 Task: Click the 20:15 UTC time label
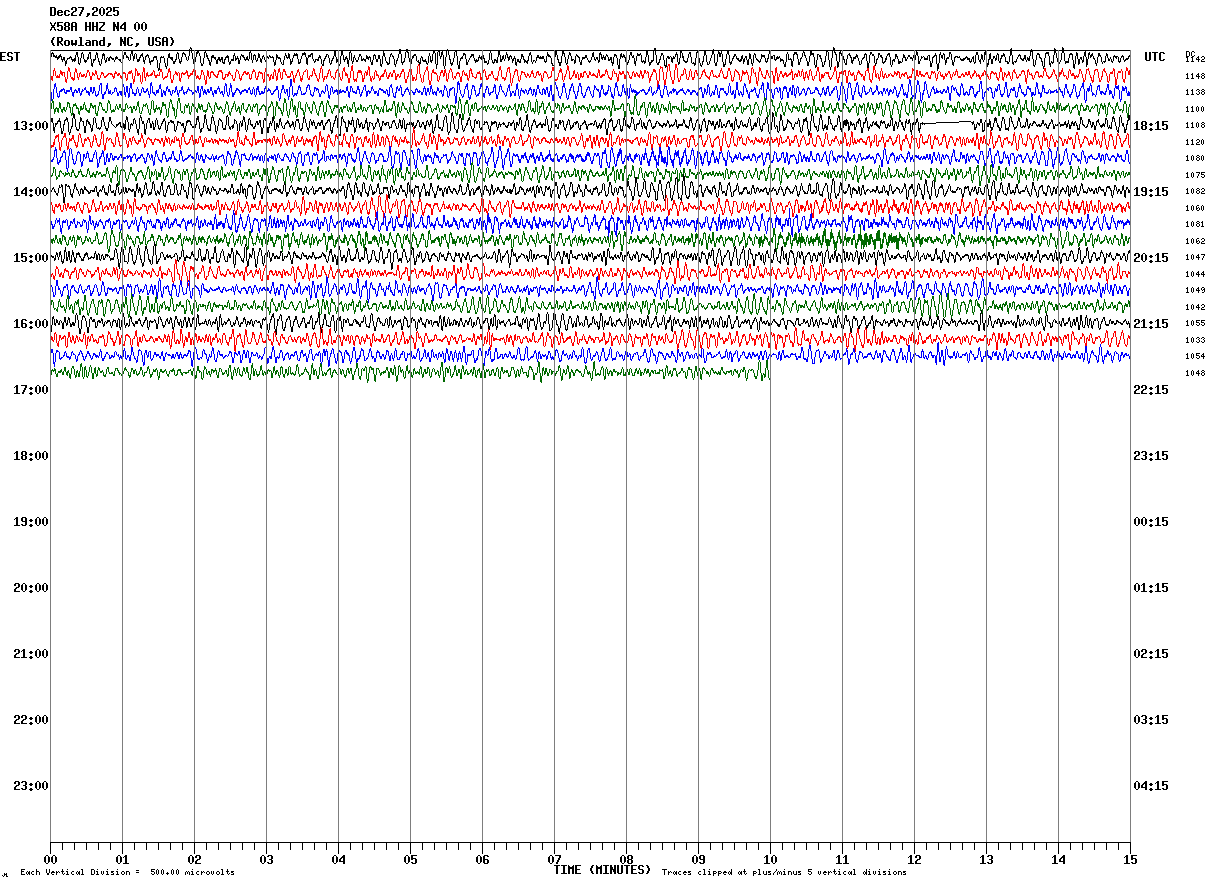(x=1151, y=258)
